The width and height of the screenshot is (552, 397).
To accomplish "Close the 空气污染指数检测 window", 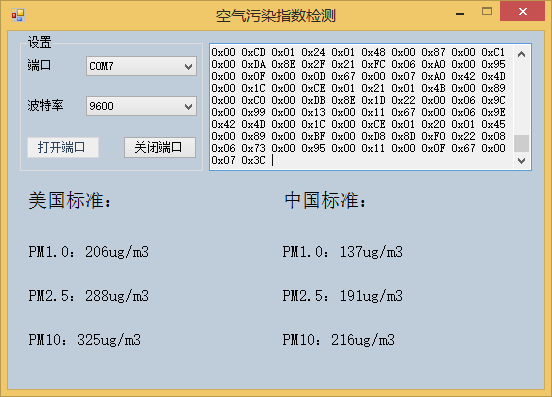I will [523, 11].
